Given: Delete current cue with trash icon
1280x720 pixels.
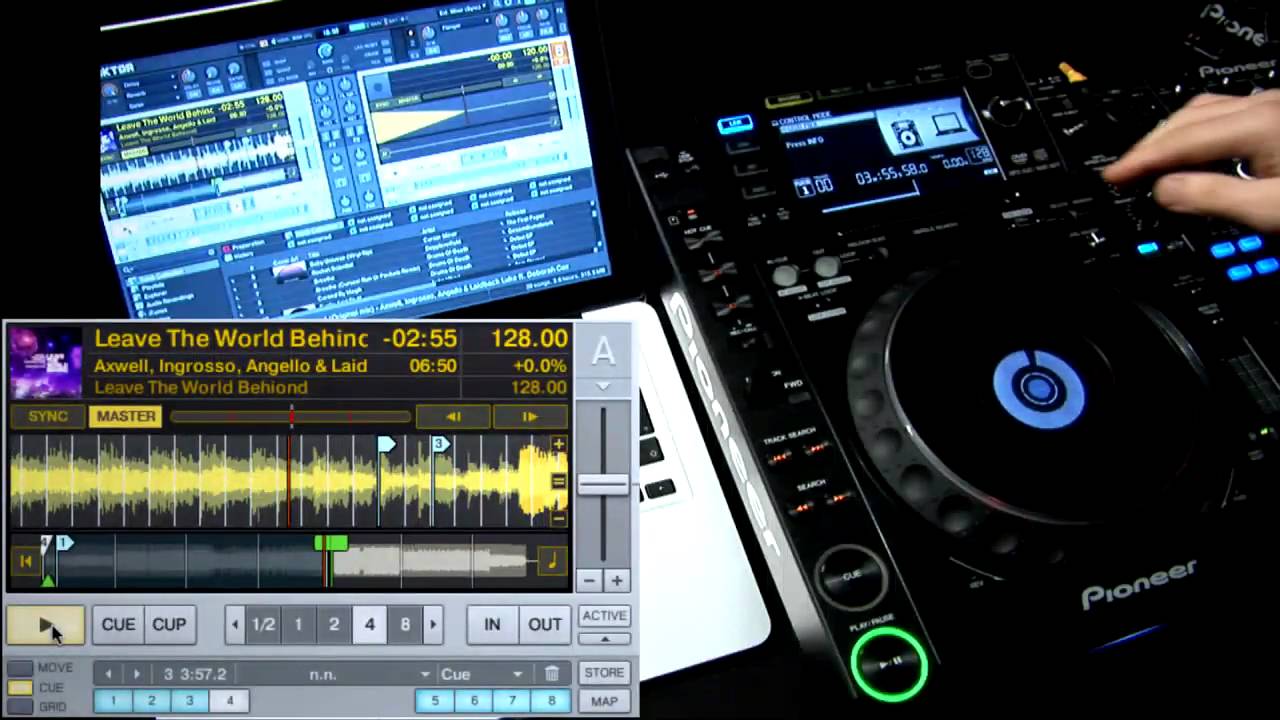Looking at the screenshot, I should tap(552, 674).
